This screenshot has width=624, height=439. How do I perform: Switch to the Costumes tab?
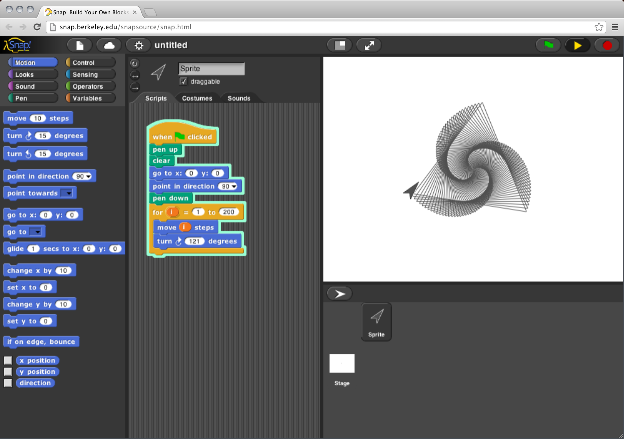coord(196,98)
